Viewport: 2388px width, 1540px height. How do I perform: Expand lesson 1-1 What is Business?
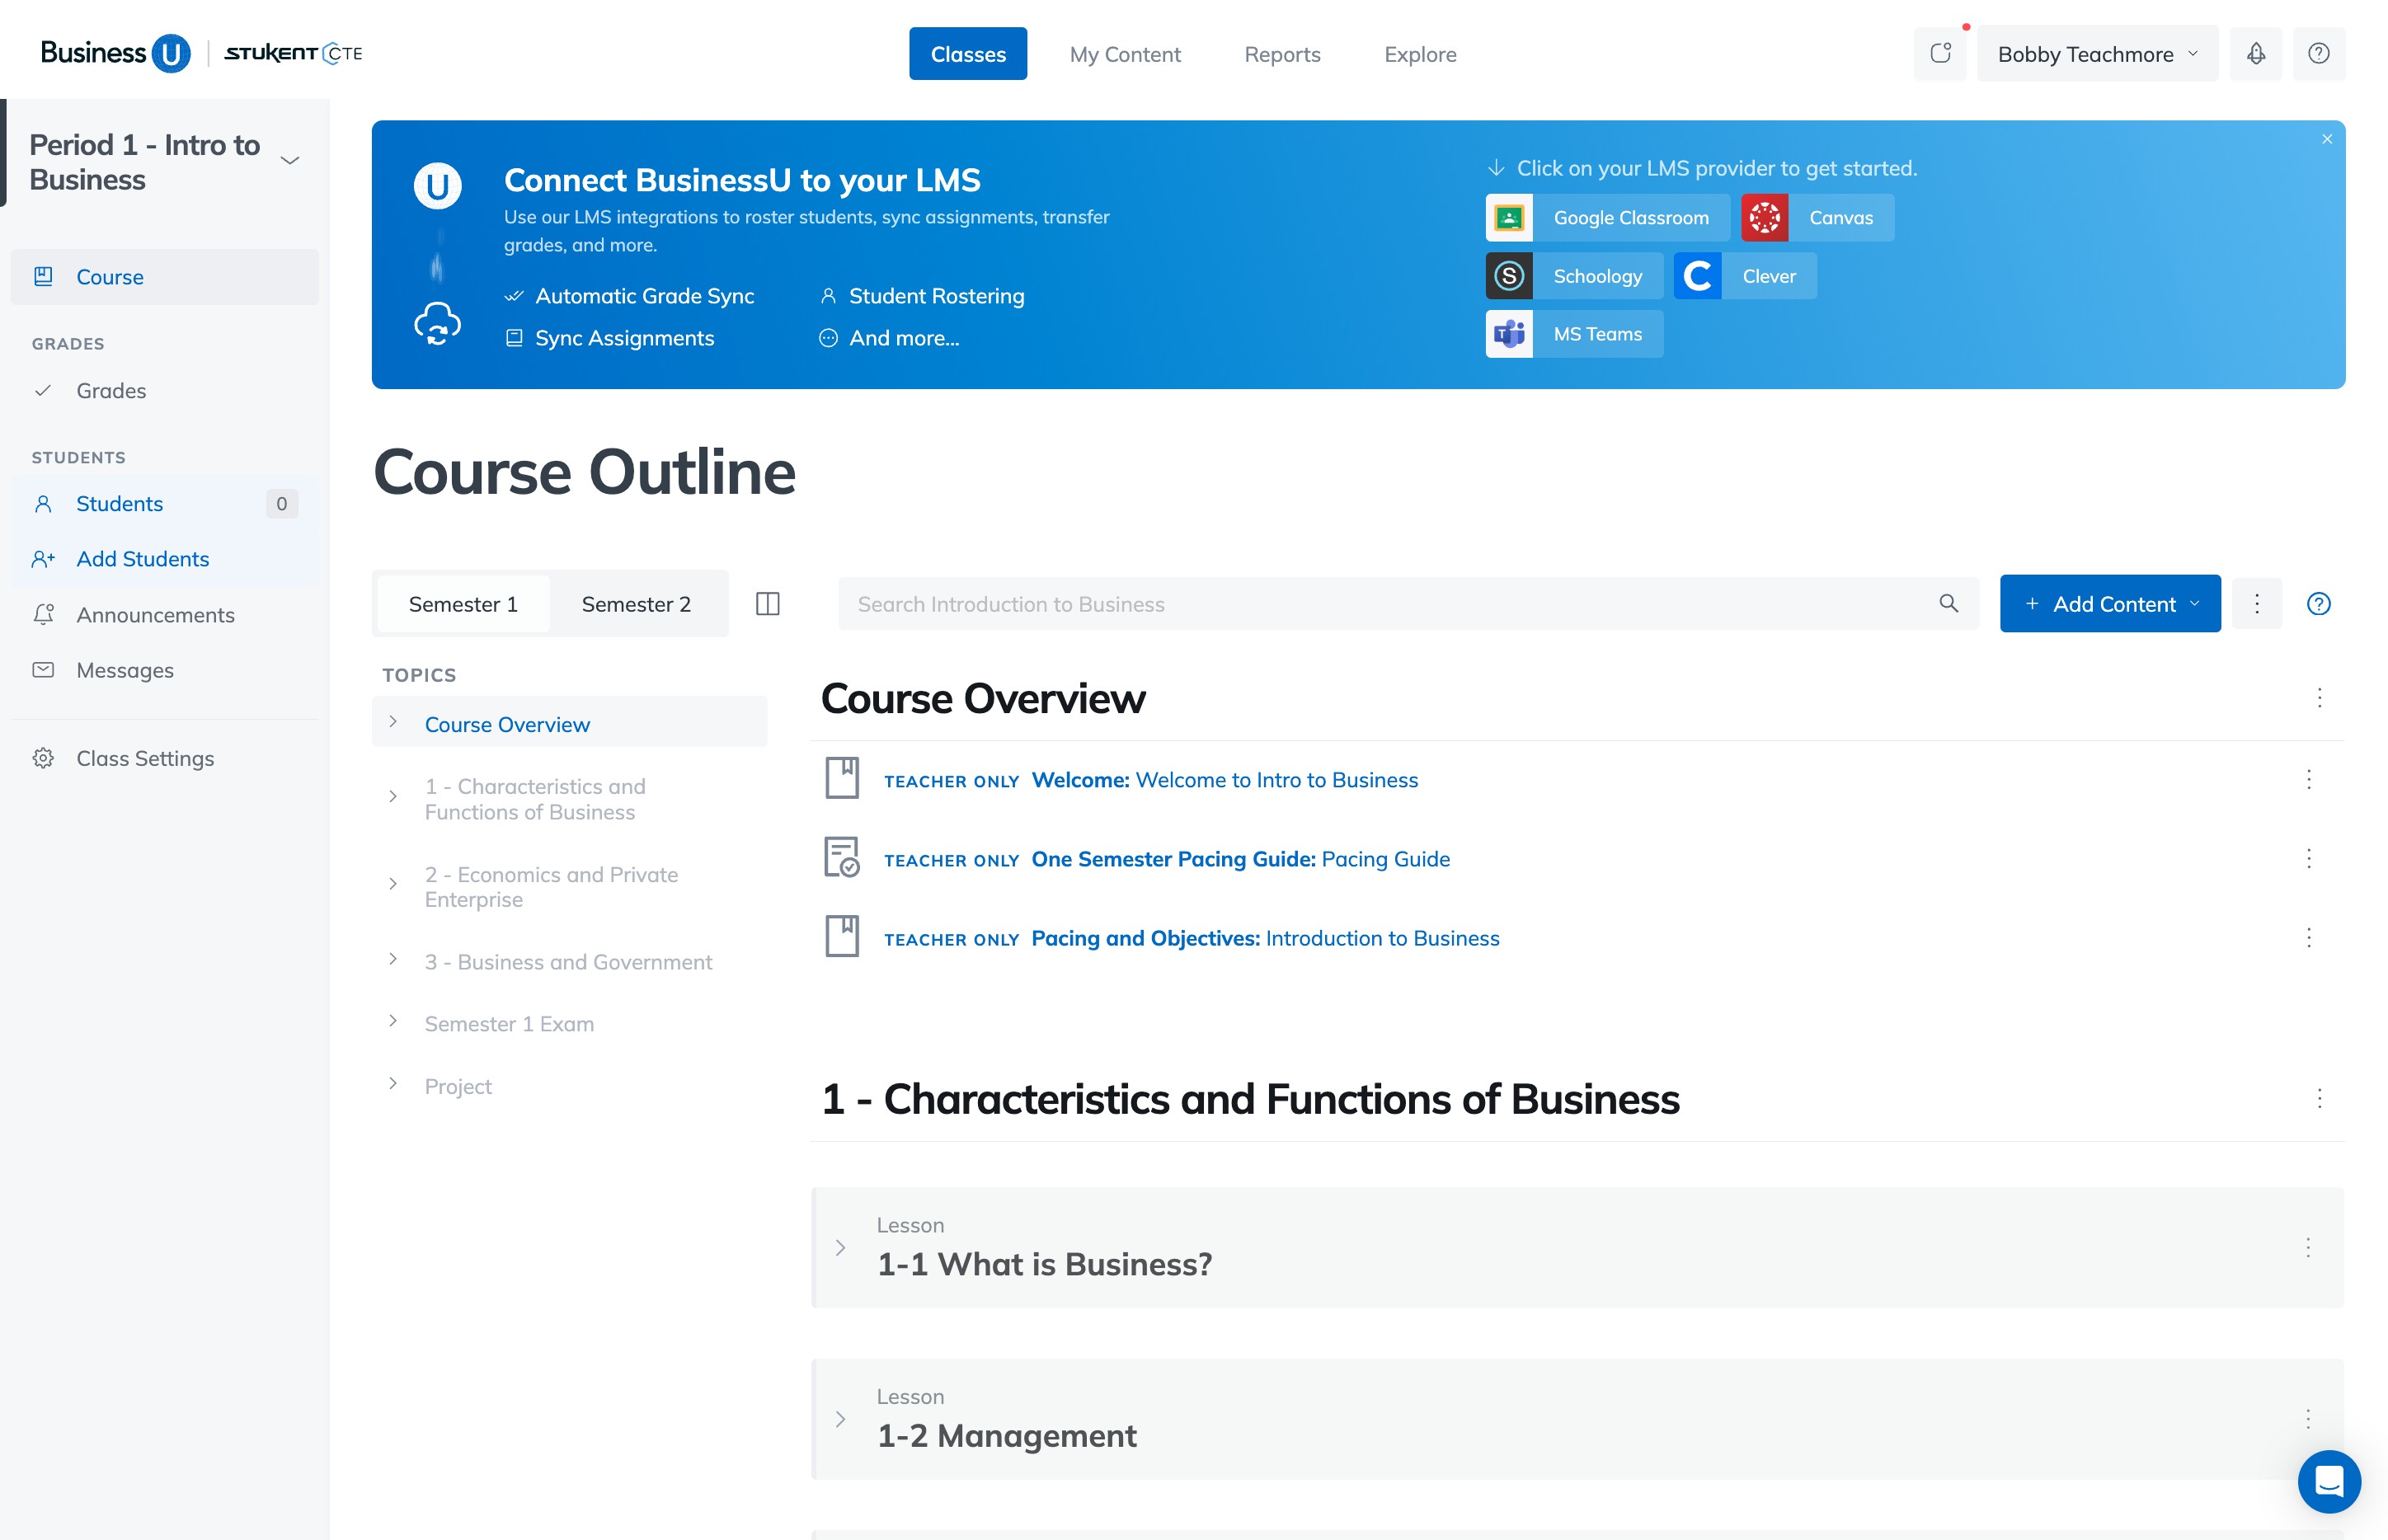pyautogui.click(x=840, y=1248)
